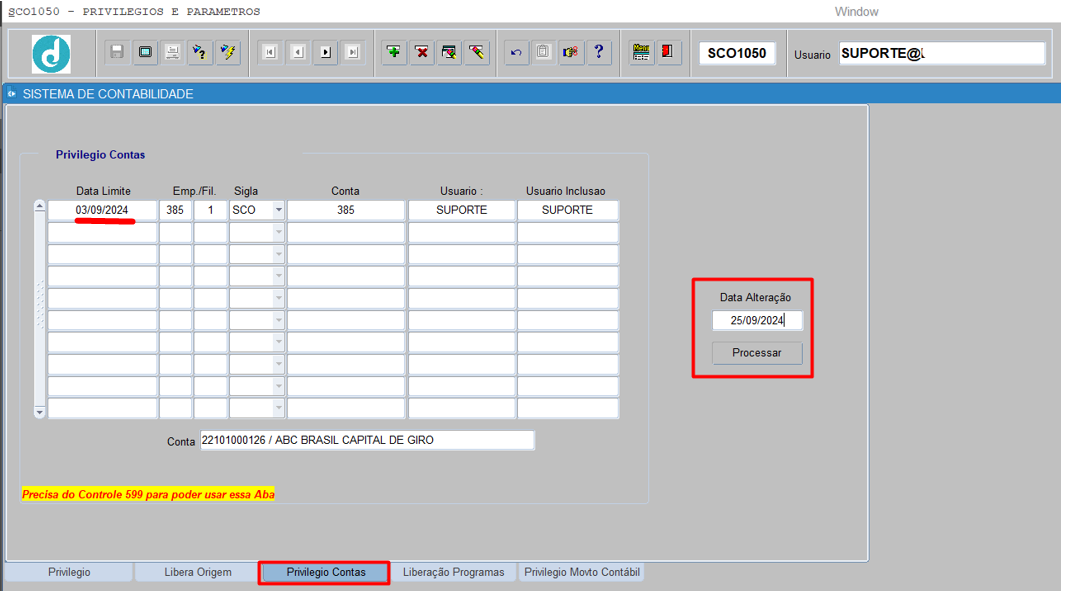Click the Usuario Inclusao cell SUPORTE
The width and height of the screenshot is (1065, 591).
point(567,210)
